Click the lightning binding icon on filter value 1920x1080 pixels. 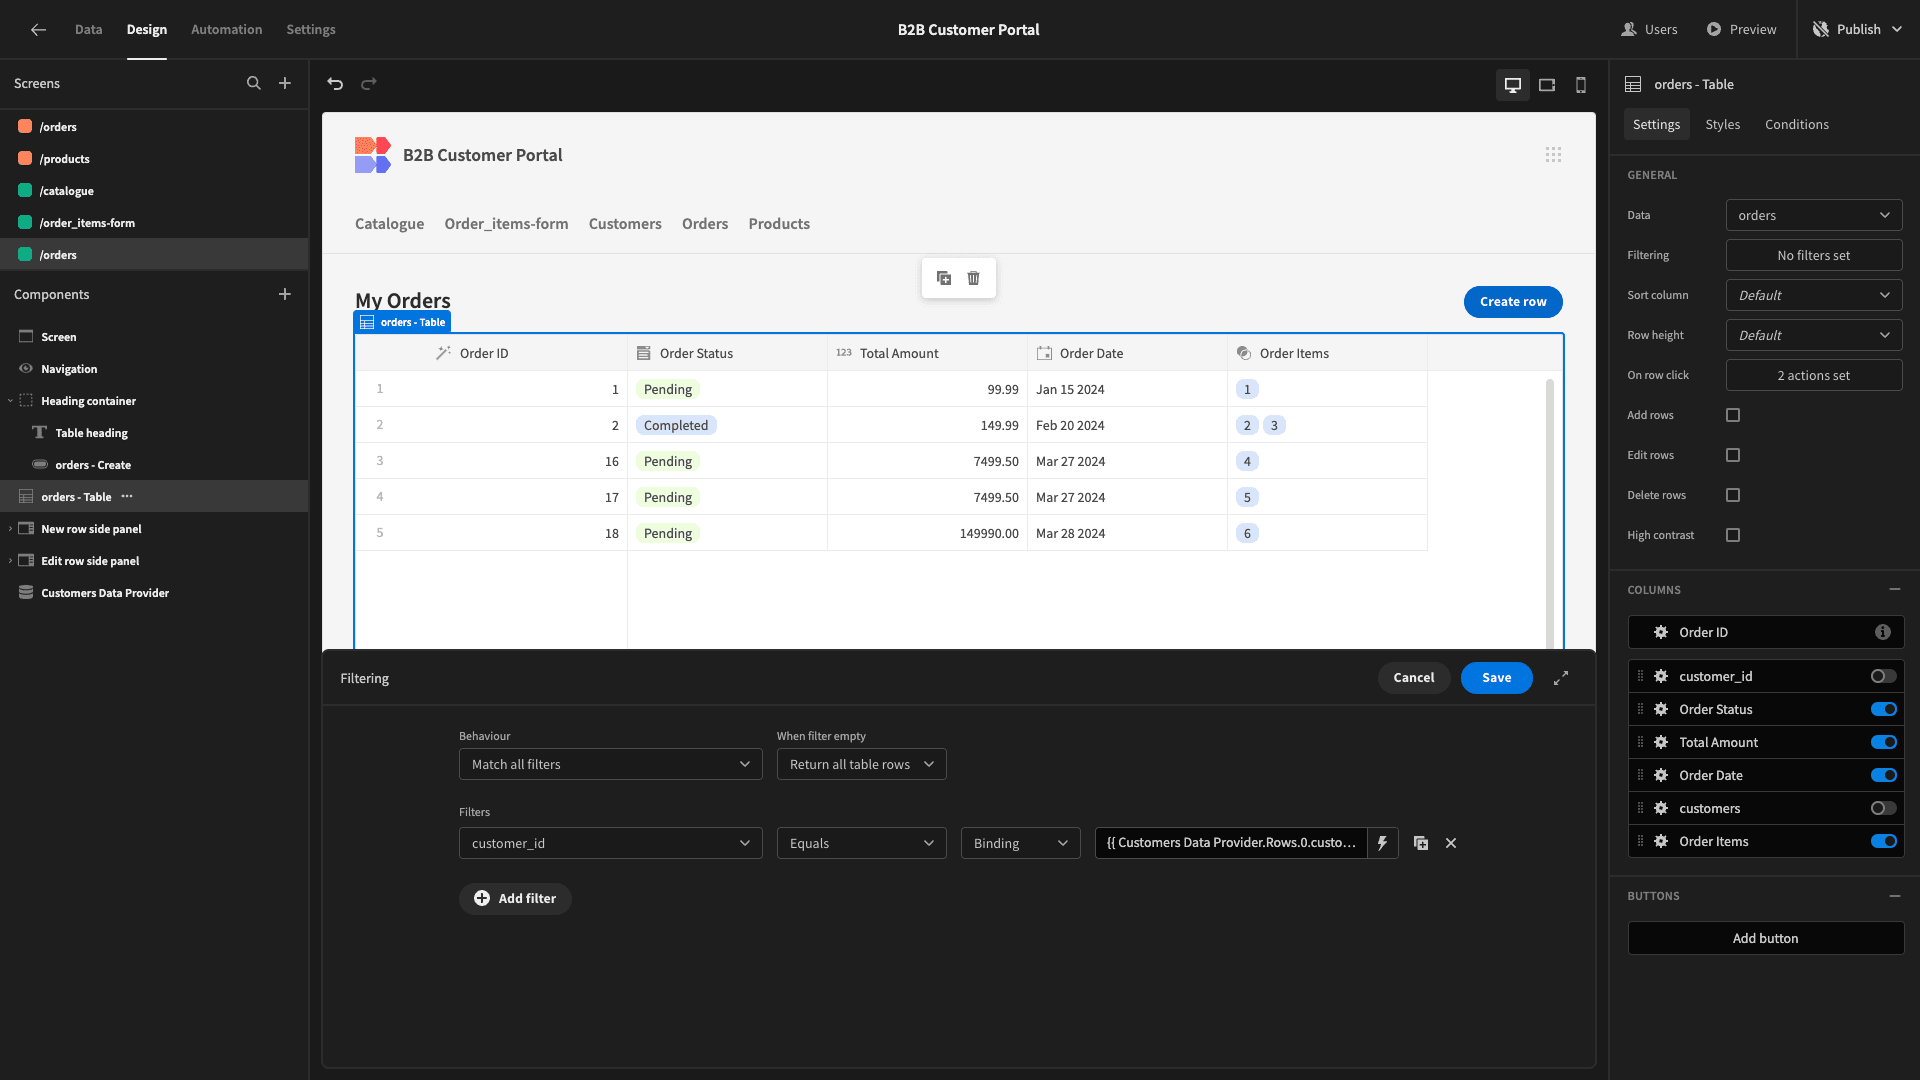[x=1382, y=843]
